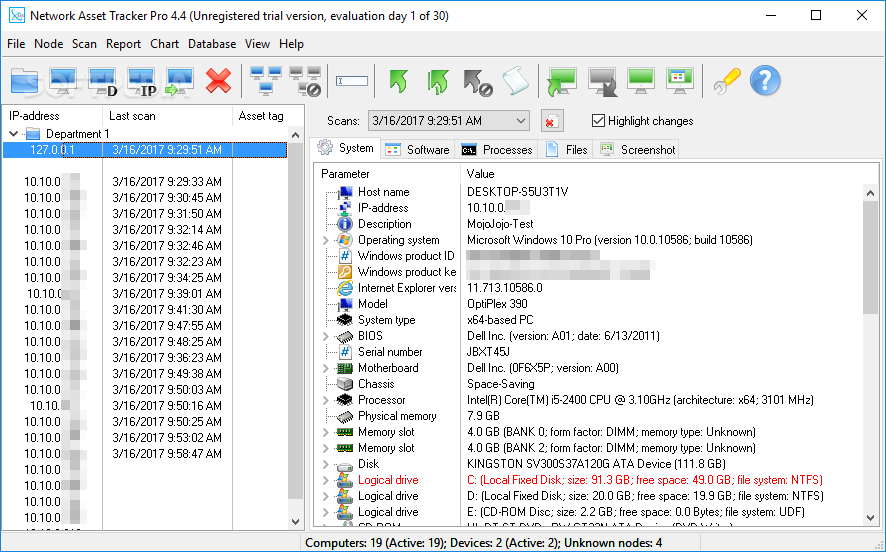
Task: Select the 127.0.0.1 node row
Action: (x=145, y=150)
